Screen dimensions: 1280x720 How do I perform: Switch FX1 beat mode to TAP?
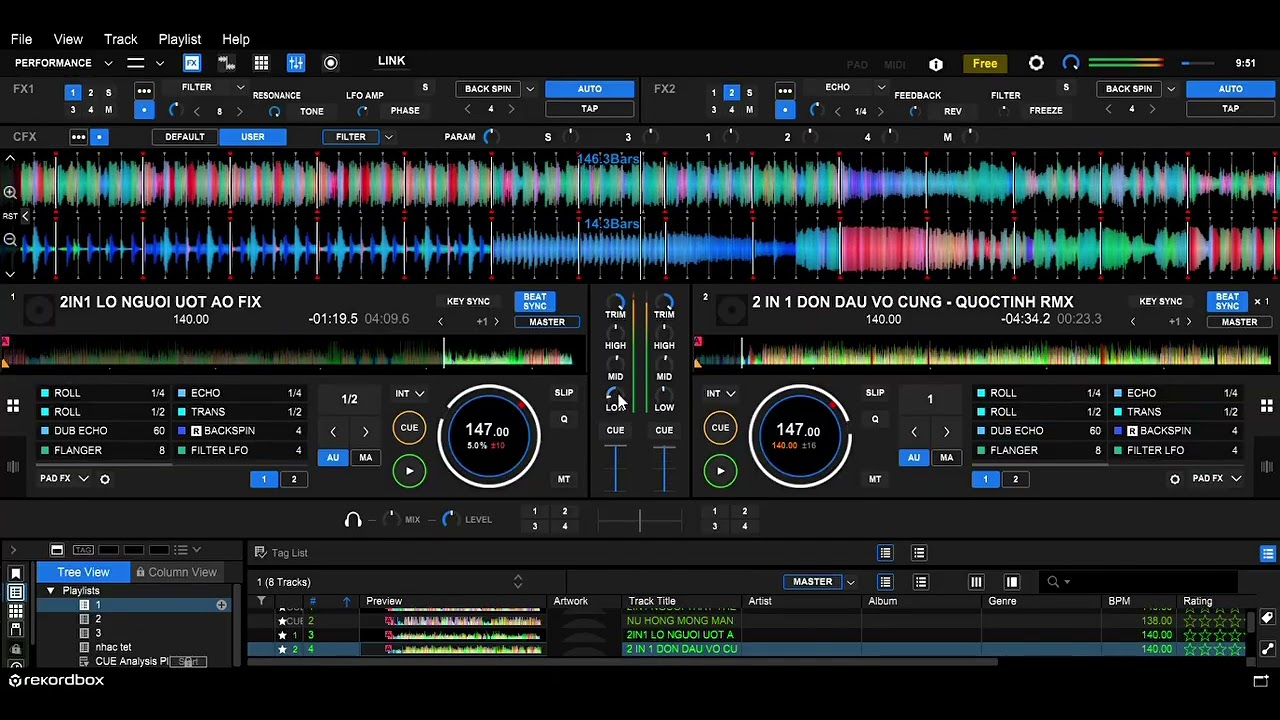(590, 109)
